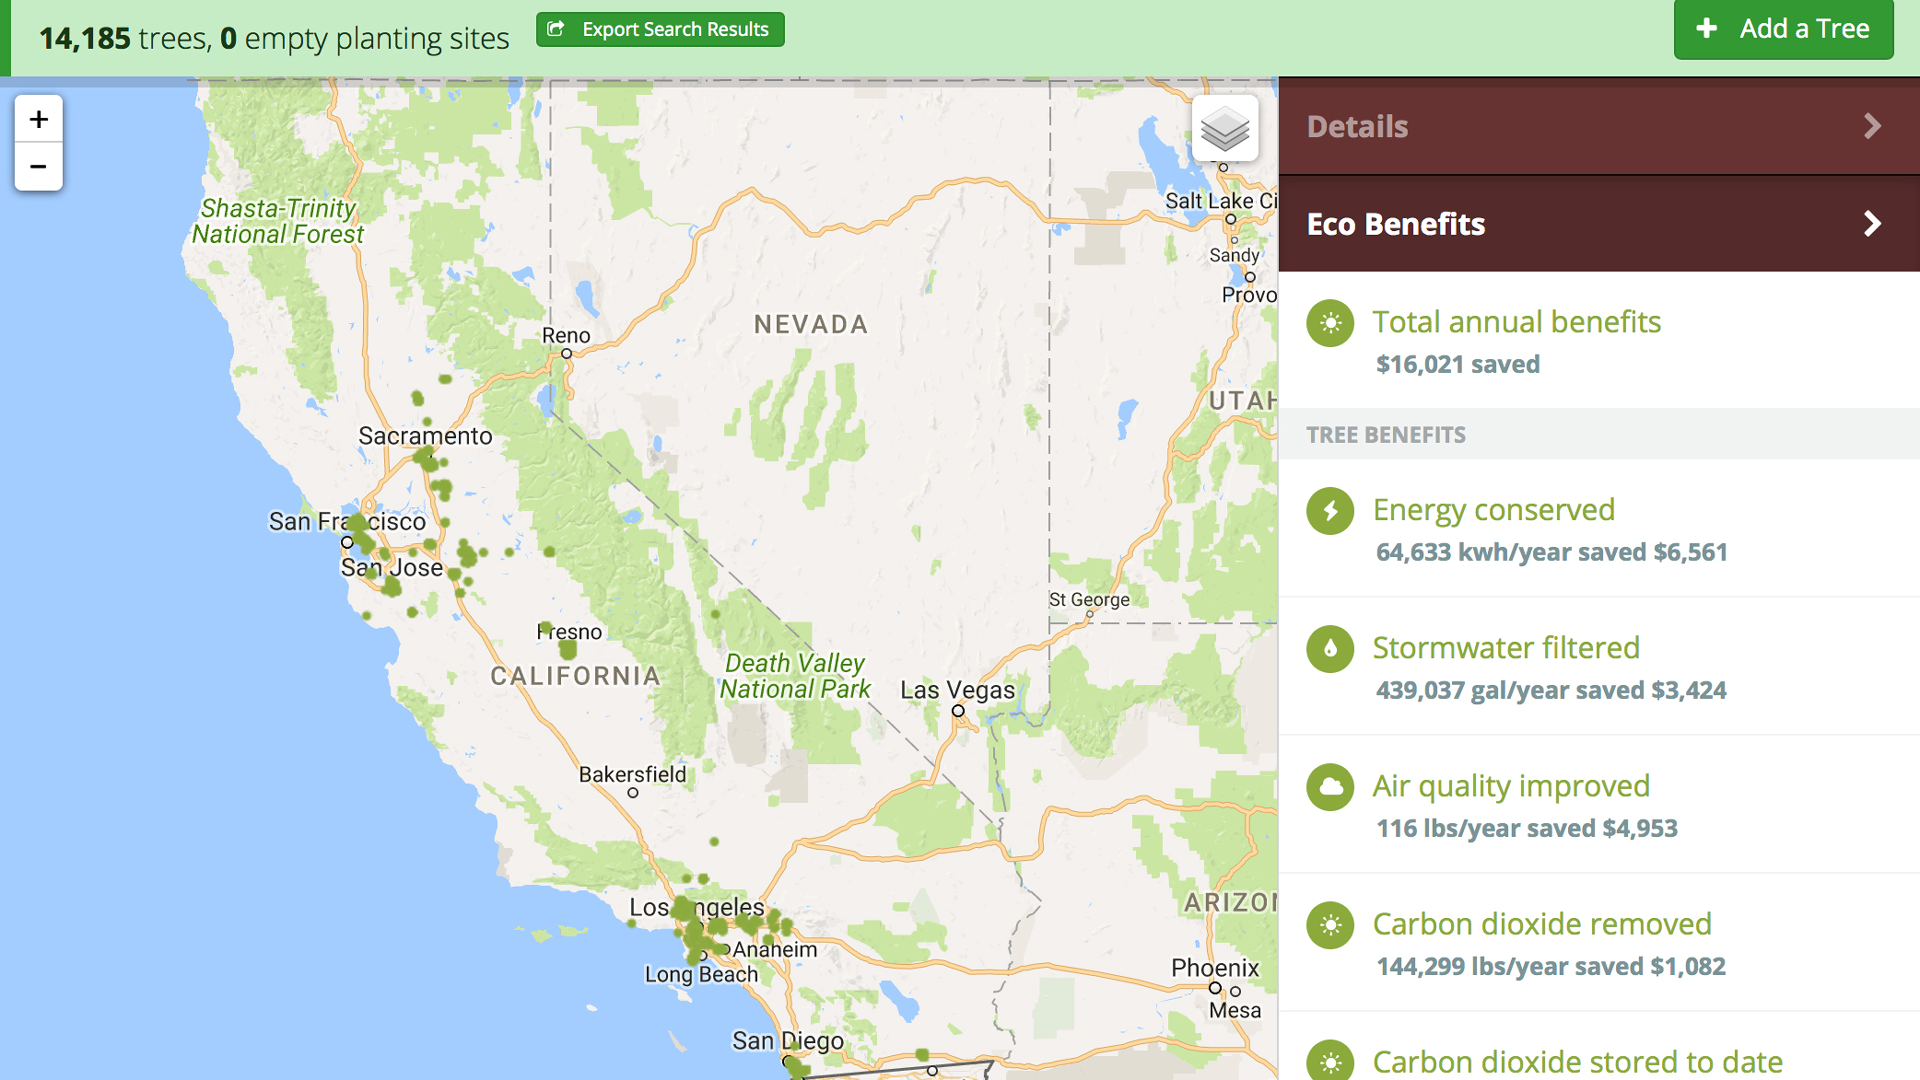Click the Stormwater filtered droplet icon

coord(1330,649)
